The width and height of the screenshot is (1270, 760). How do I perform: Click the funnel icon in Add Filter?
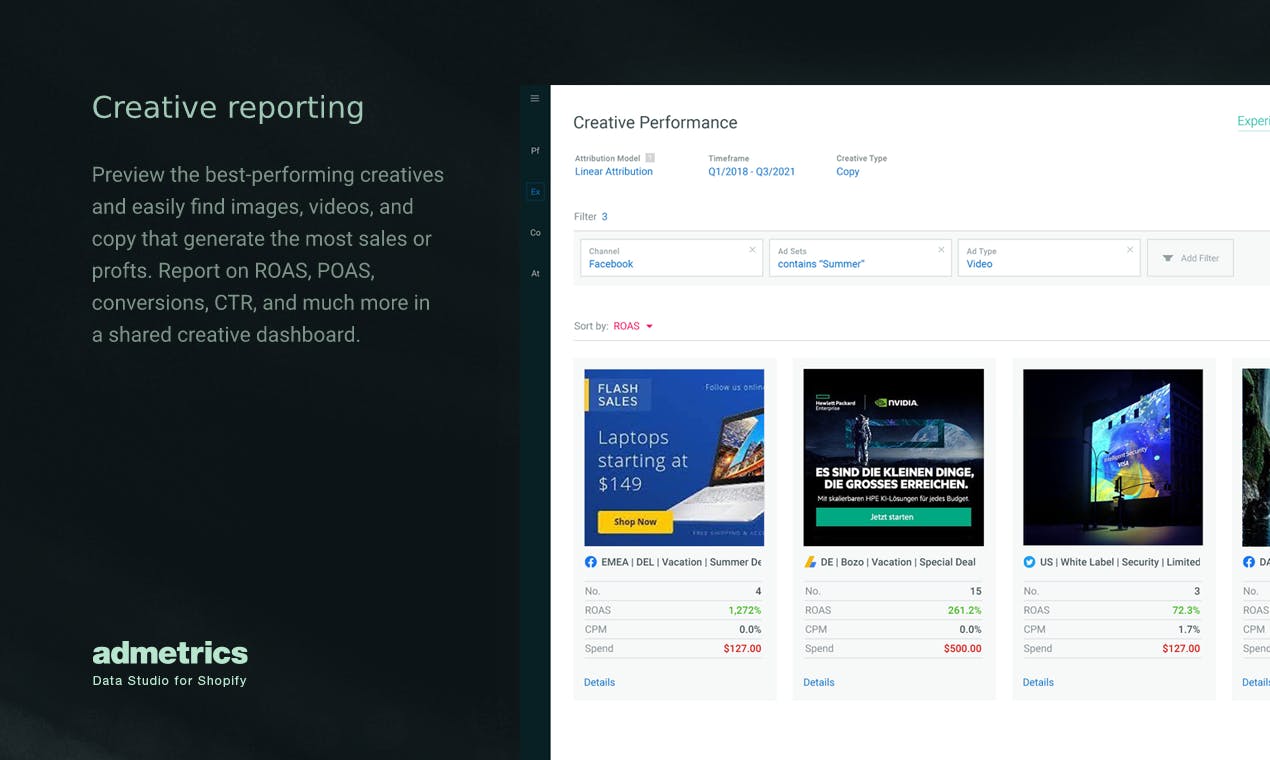click(x=1167, y=258)
